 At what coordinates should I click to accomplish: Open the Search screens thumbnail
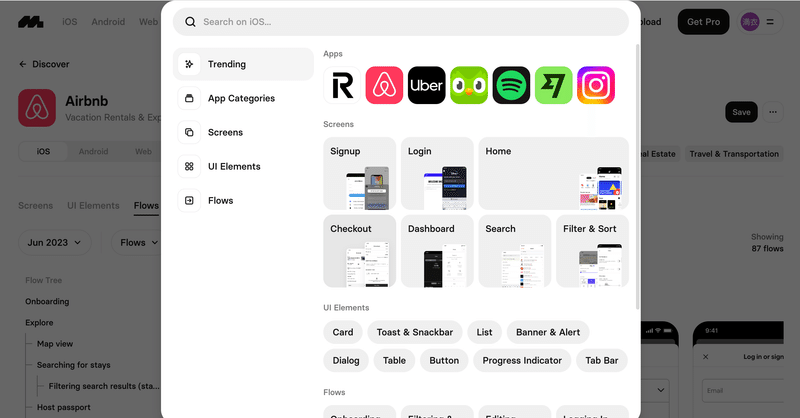click(515, 251)
